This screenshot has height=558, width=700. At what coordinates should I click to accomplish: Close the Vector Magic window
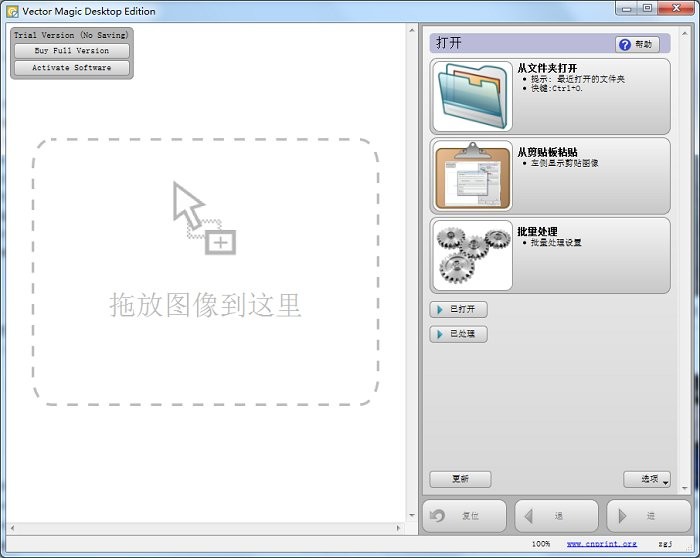click(676, 8)
